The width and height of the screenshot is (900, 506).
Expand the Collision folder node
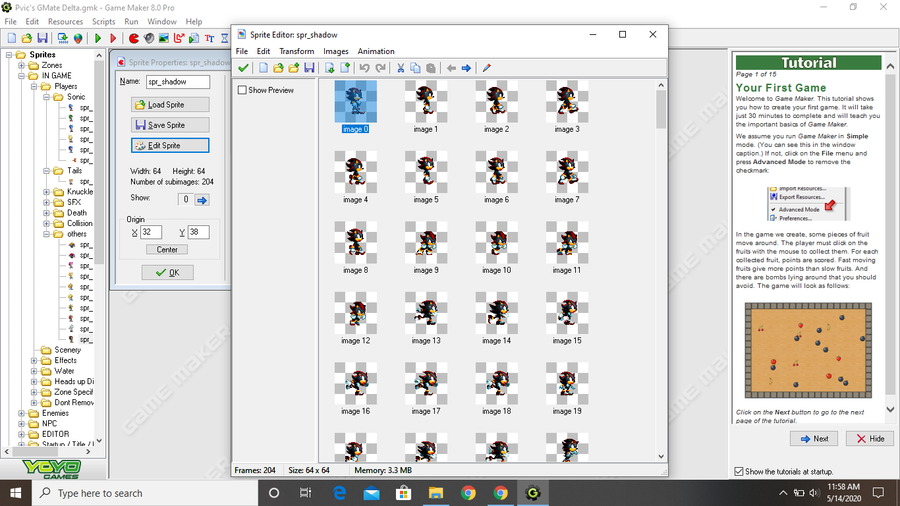pyautogui.click(x=46, y=223)
